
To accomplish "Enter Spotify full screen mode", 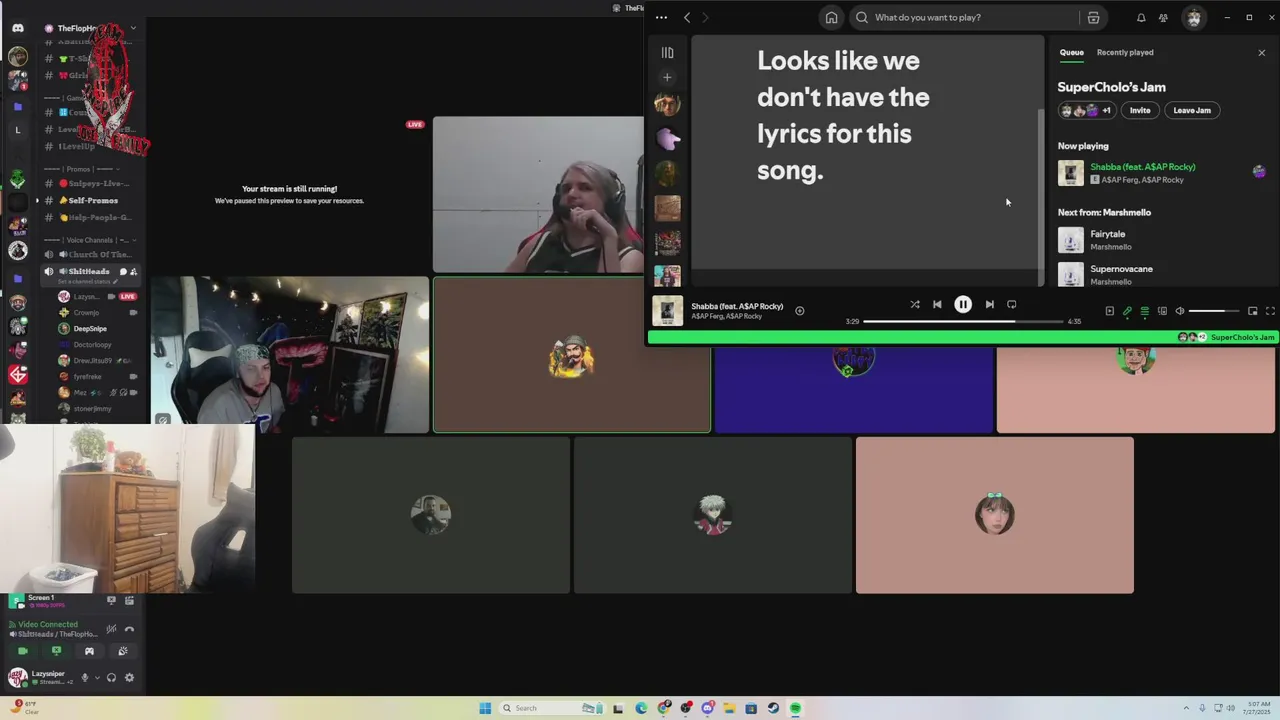I will [x=1270, y=311].
